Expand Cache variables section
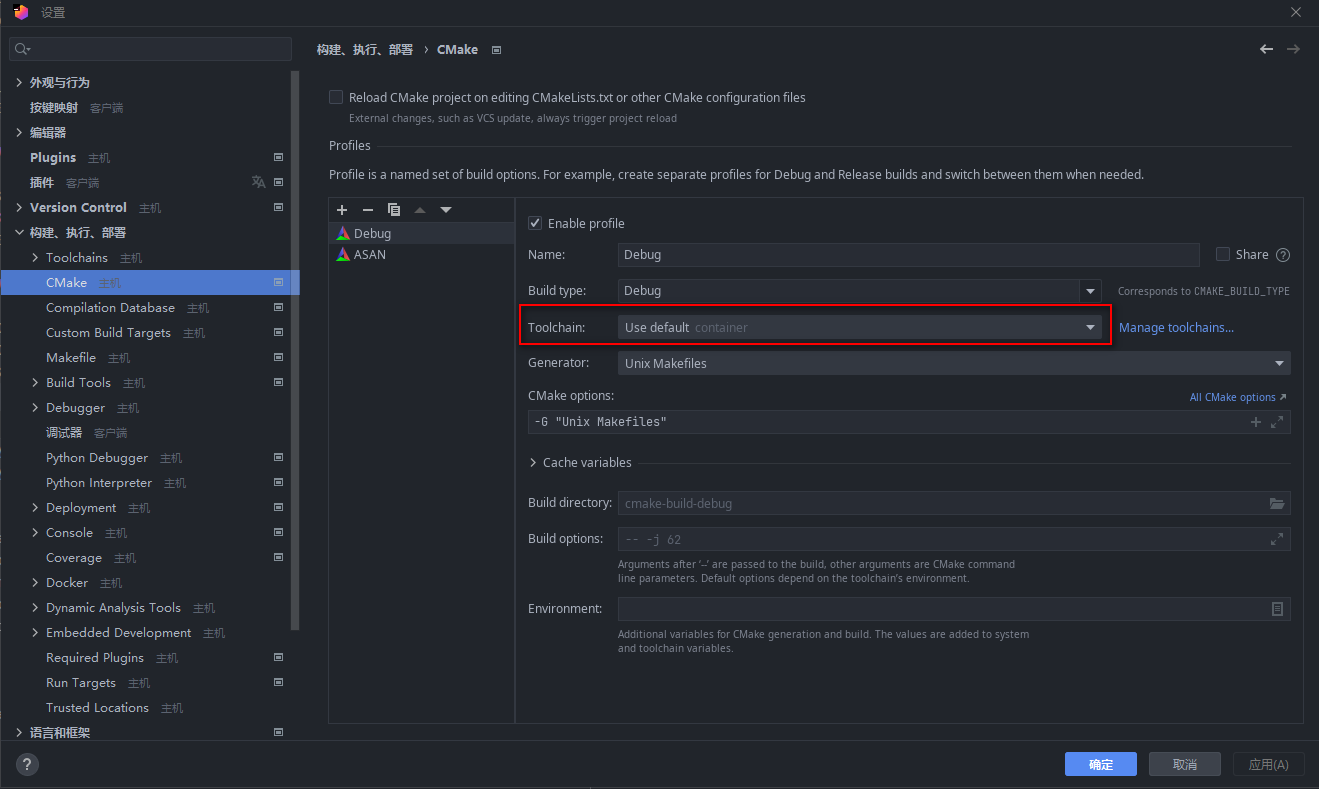 pos(534,463)
